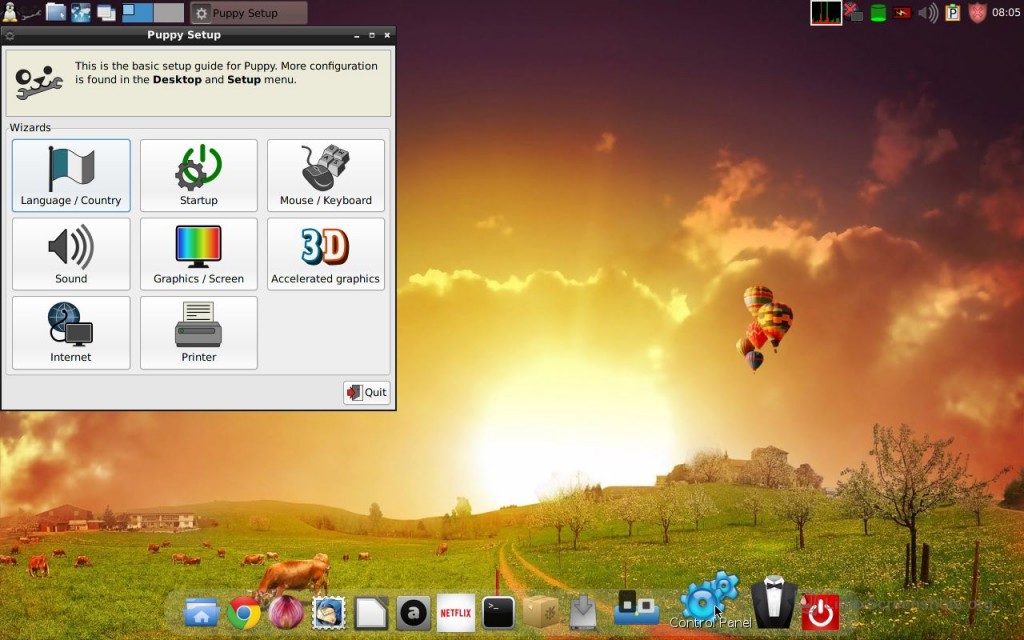Open Graphics / Screen settings
Screen dimensions: 1024x640
coord(198,254)
